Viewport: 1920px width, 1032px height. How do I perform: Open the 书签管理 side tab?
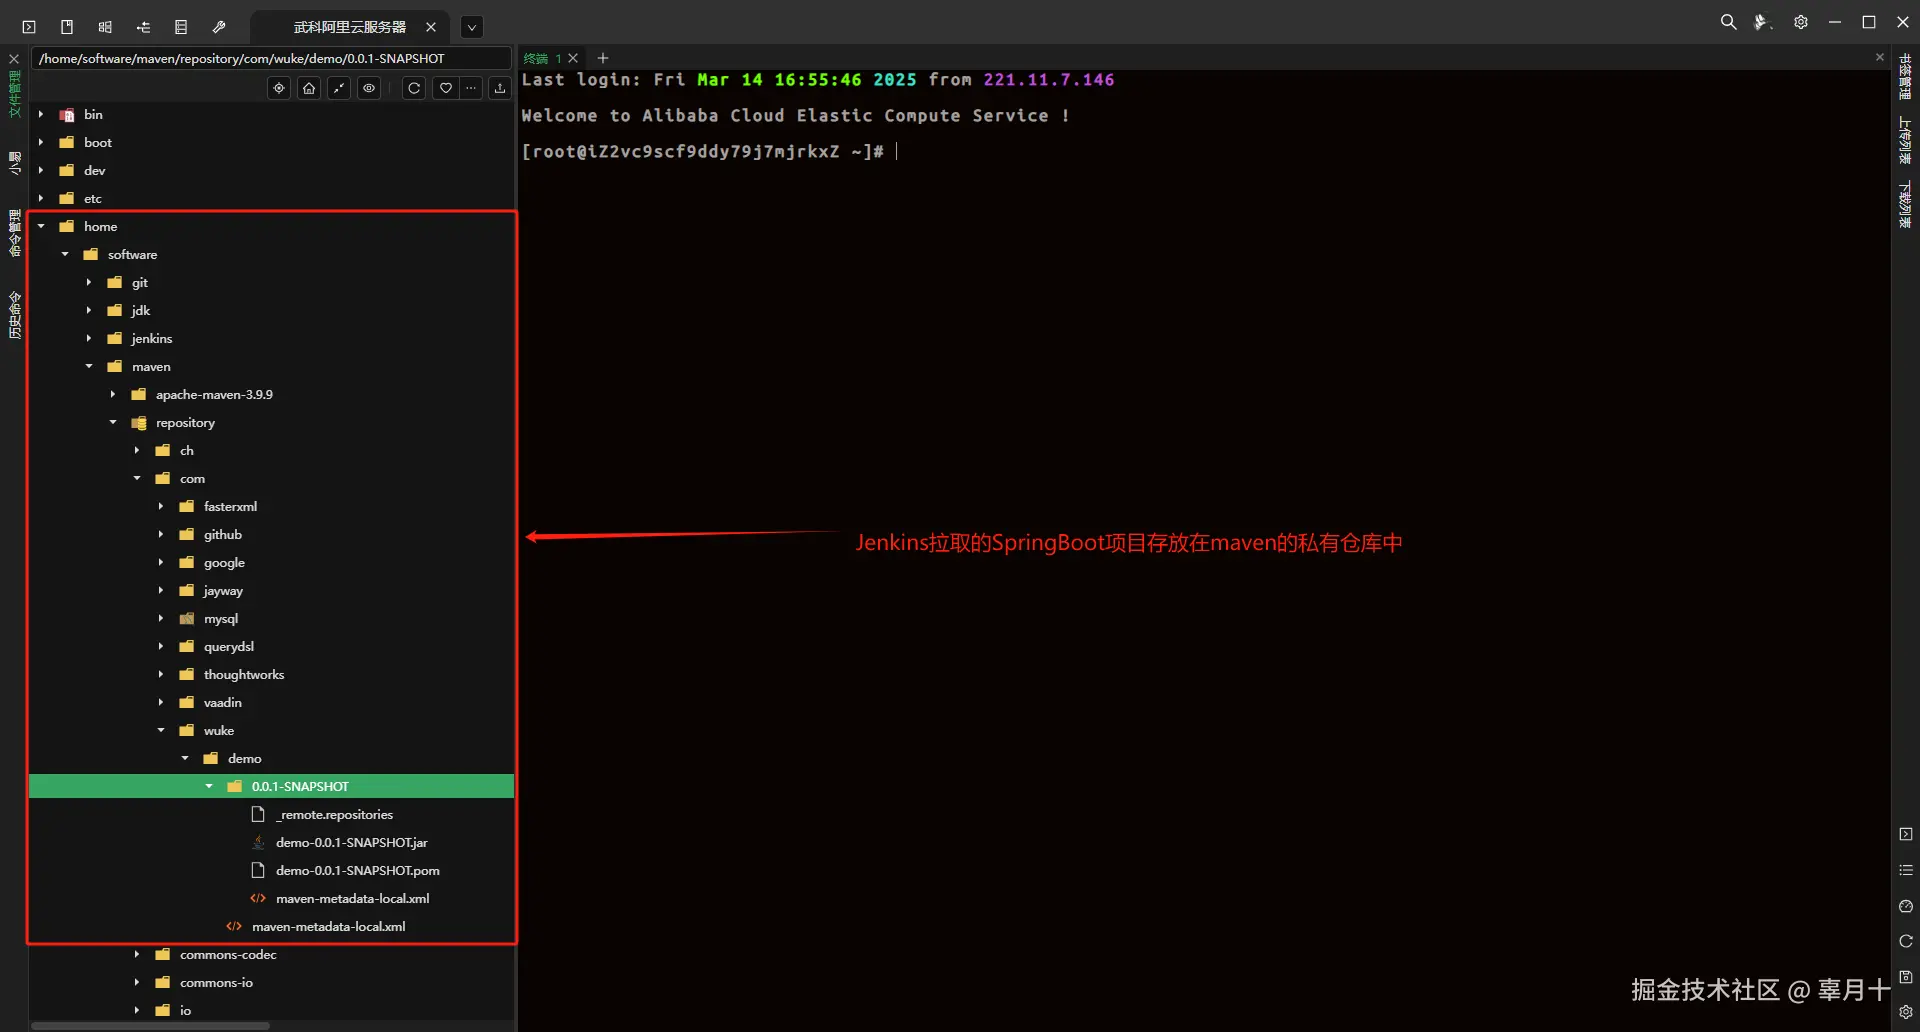[x=1905, y=77]
